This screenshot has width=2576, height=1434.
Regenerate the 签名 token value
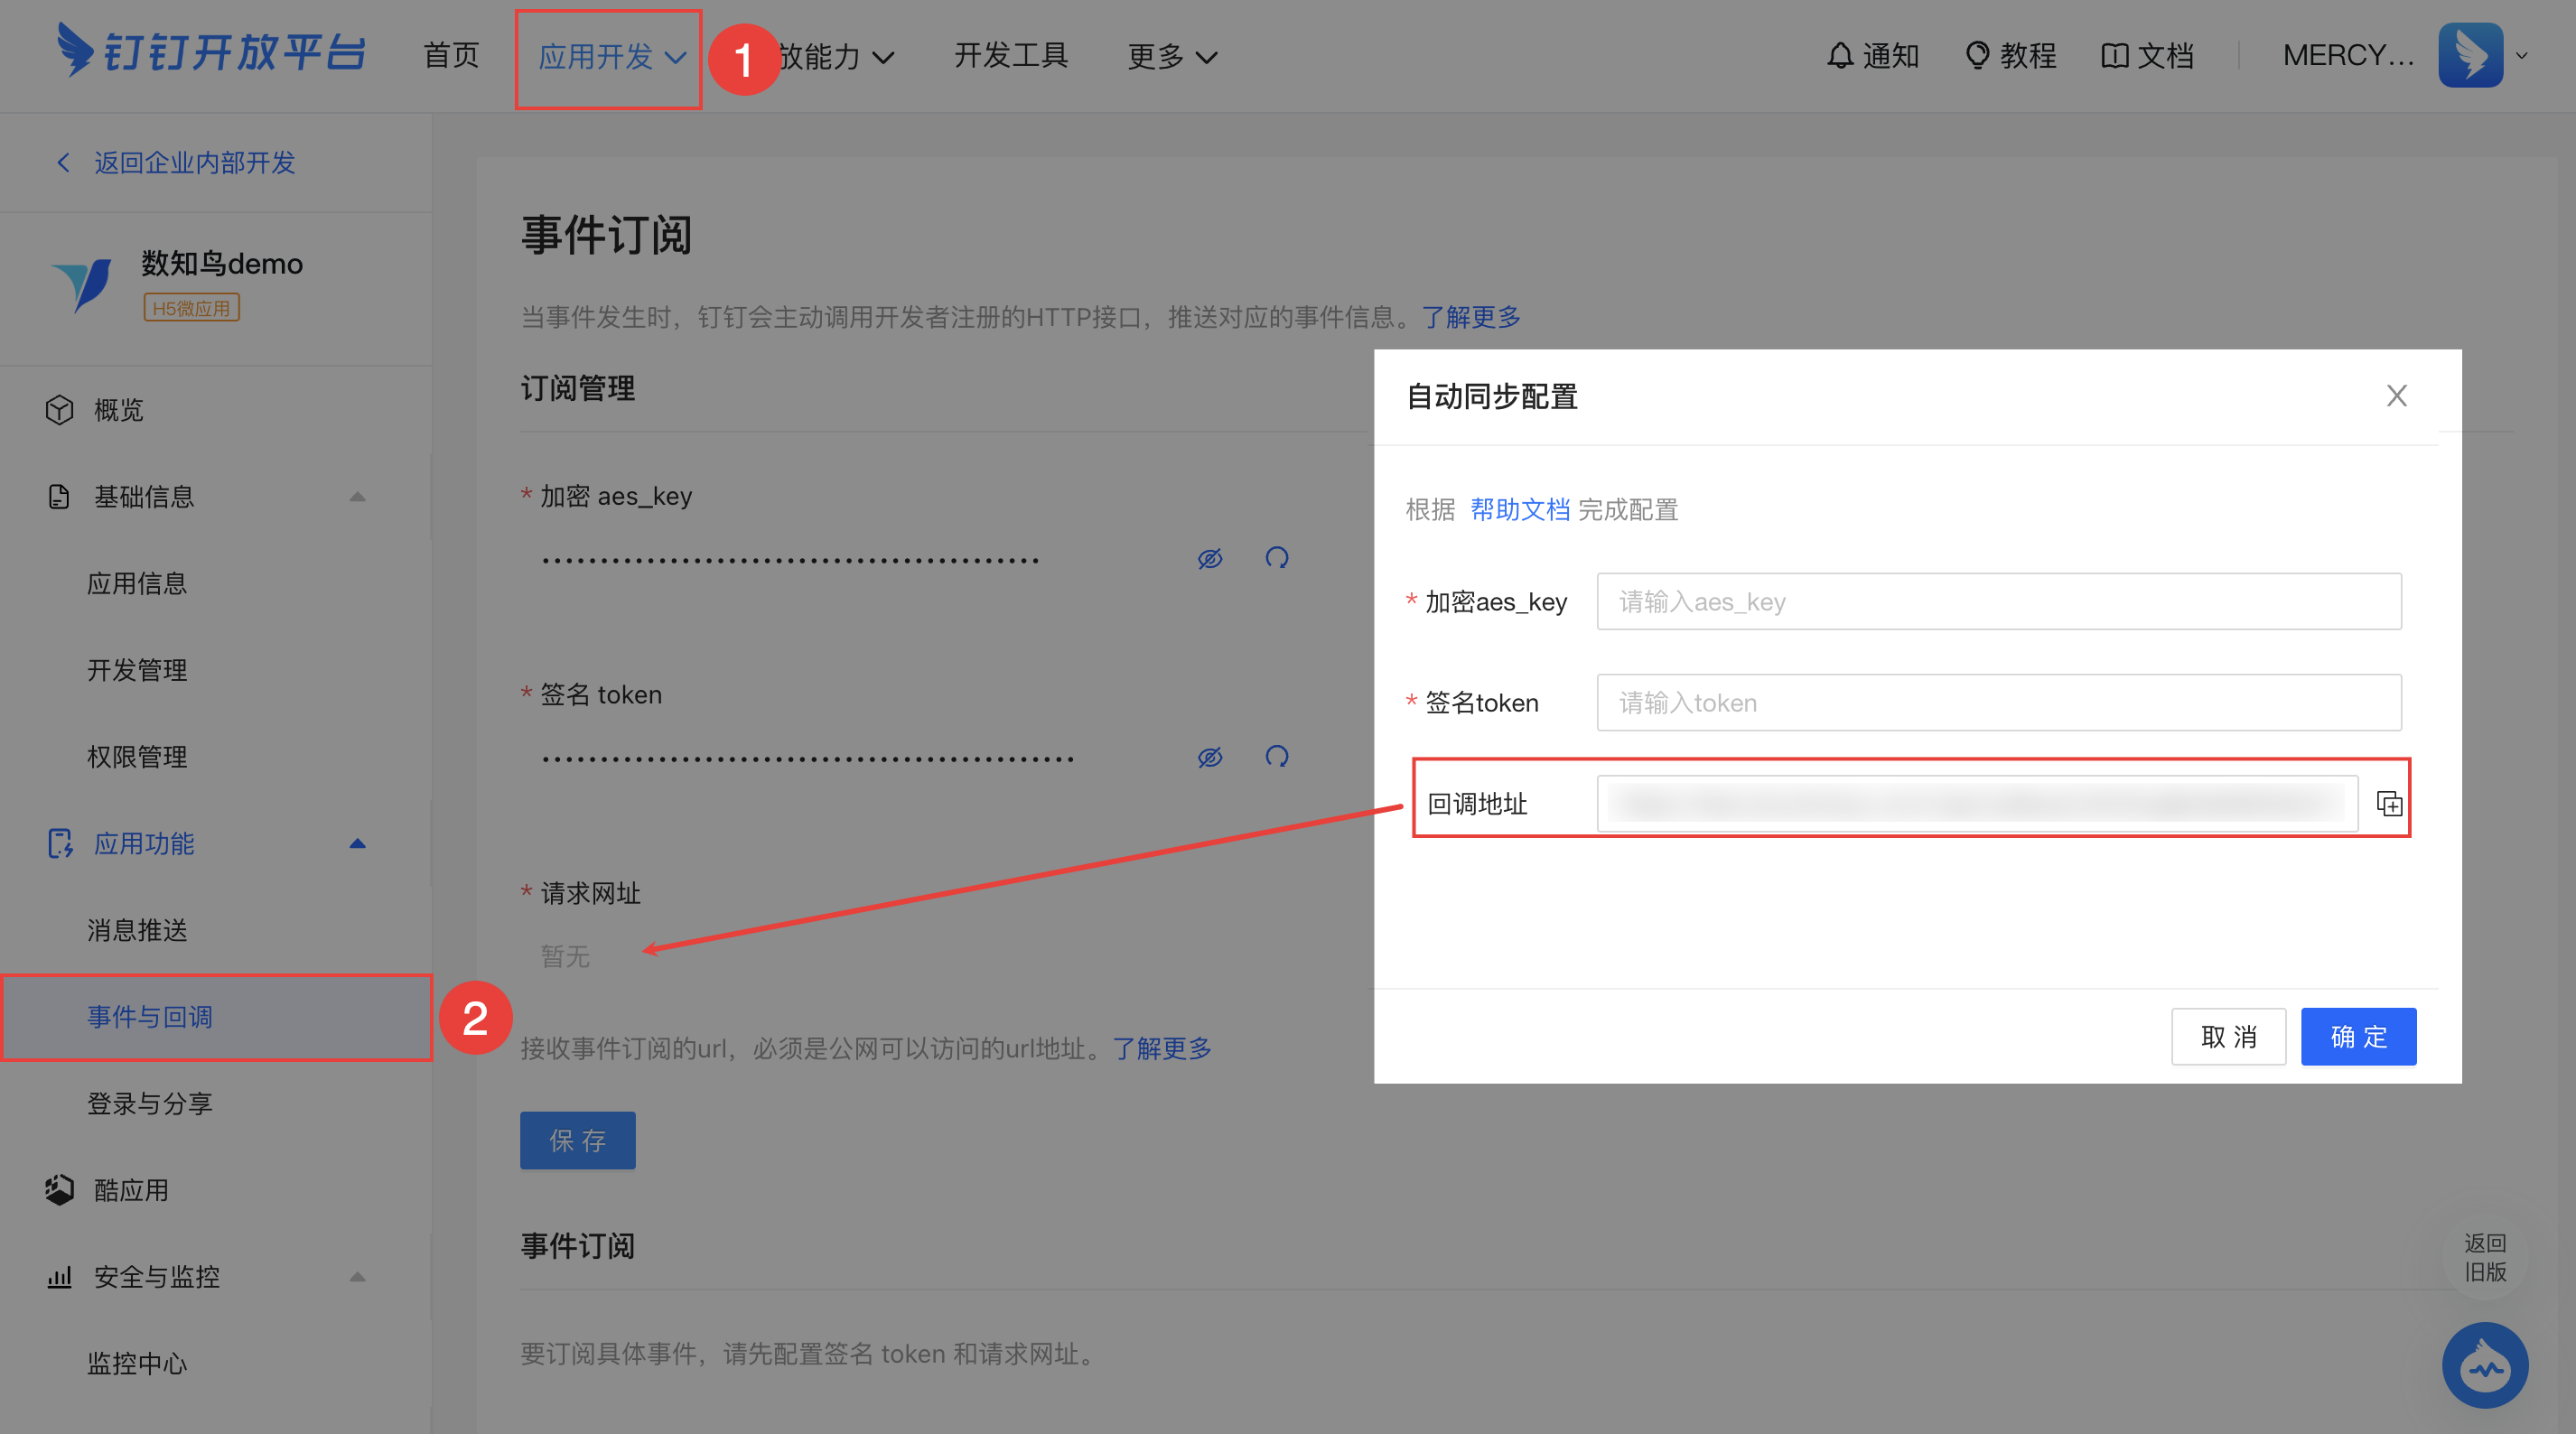1276,756
